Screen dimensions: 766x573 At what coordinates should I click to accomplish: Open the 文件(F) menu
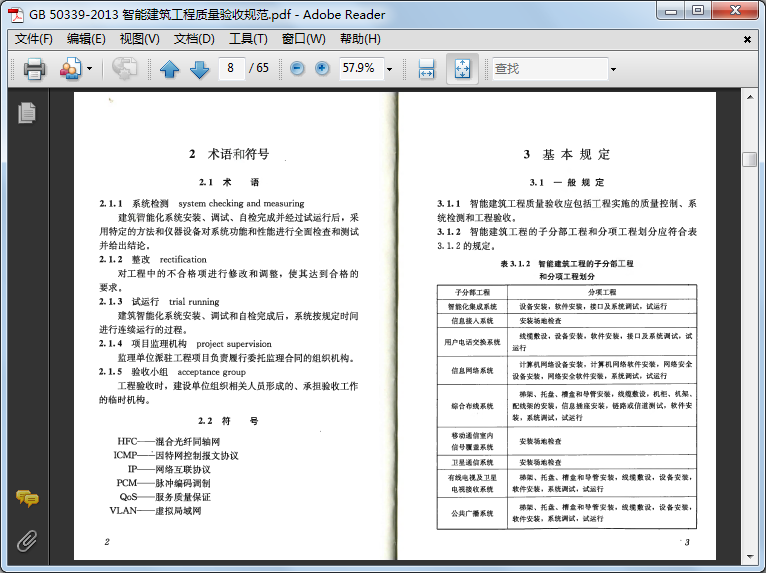33,39
